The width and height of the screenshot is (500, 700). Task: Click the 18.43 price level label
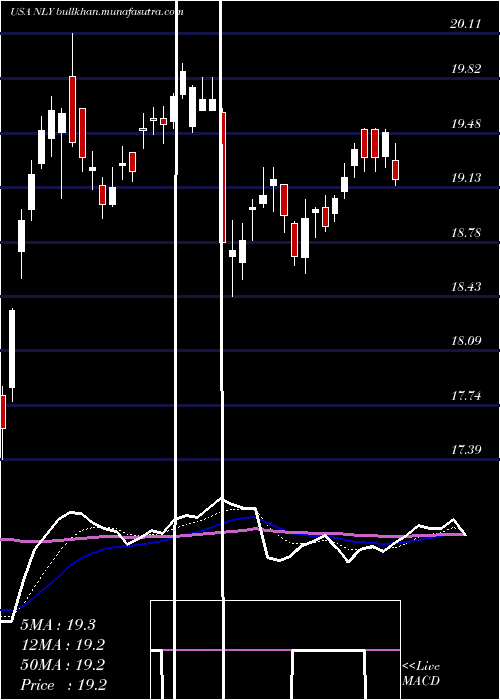tap(466, 287)
